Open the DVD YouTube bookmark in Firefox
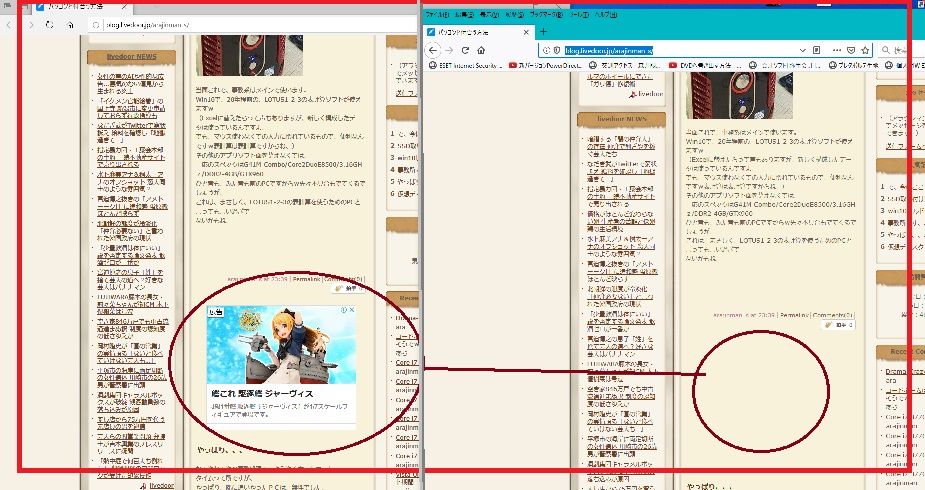Image resolution: width=925 pixels, height=490 pixels. tap(706, 65)
